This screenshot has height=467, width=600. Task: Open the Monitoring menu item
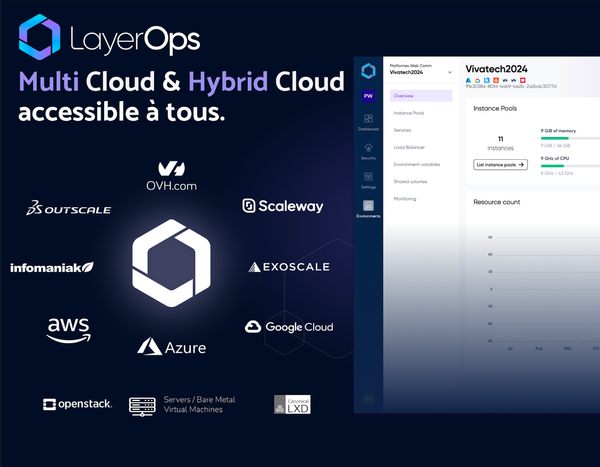tap(404, 199)
